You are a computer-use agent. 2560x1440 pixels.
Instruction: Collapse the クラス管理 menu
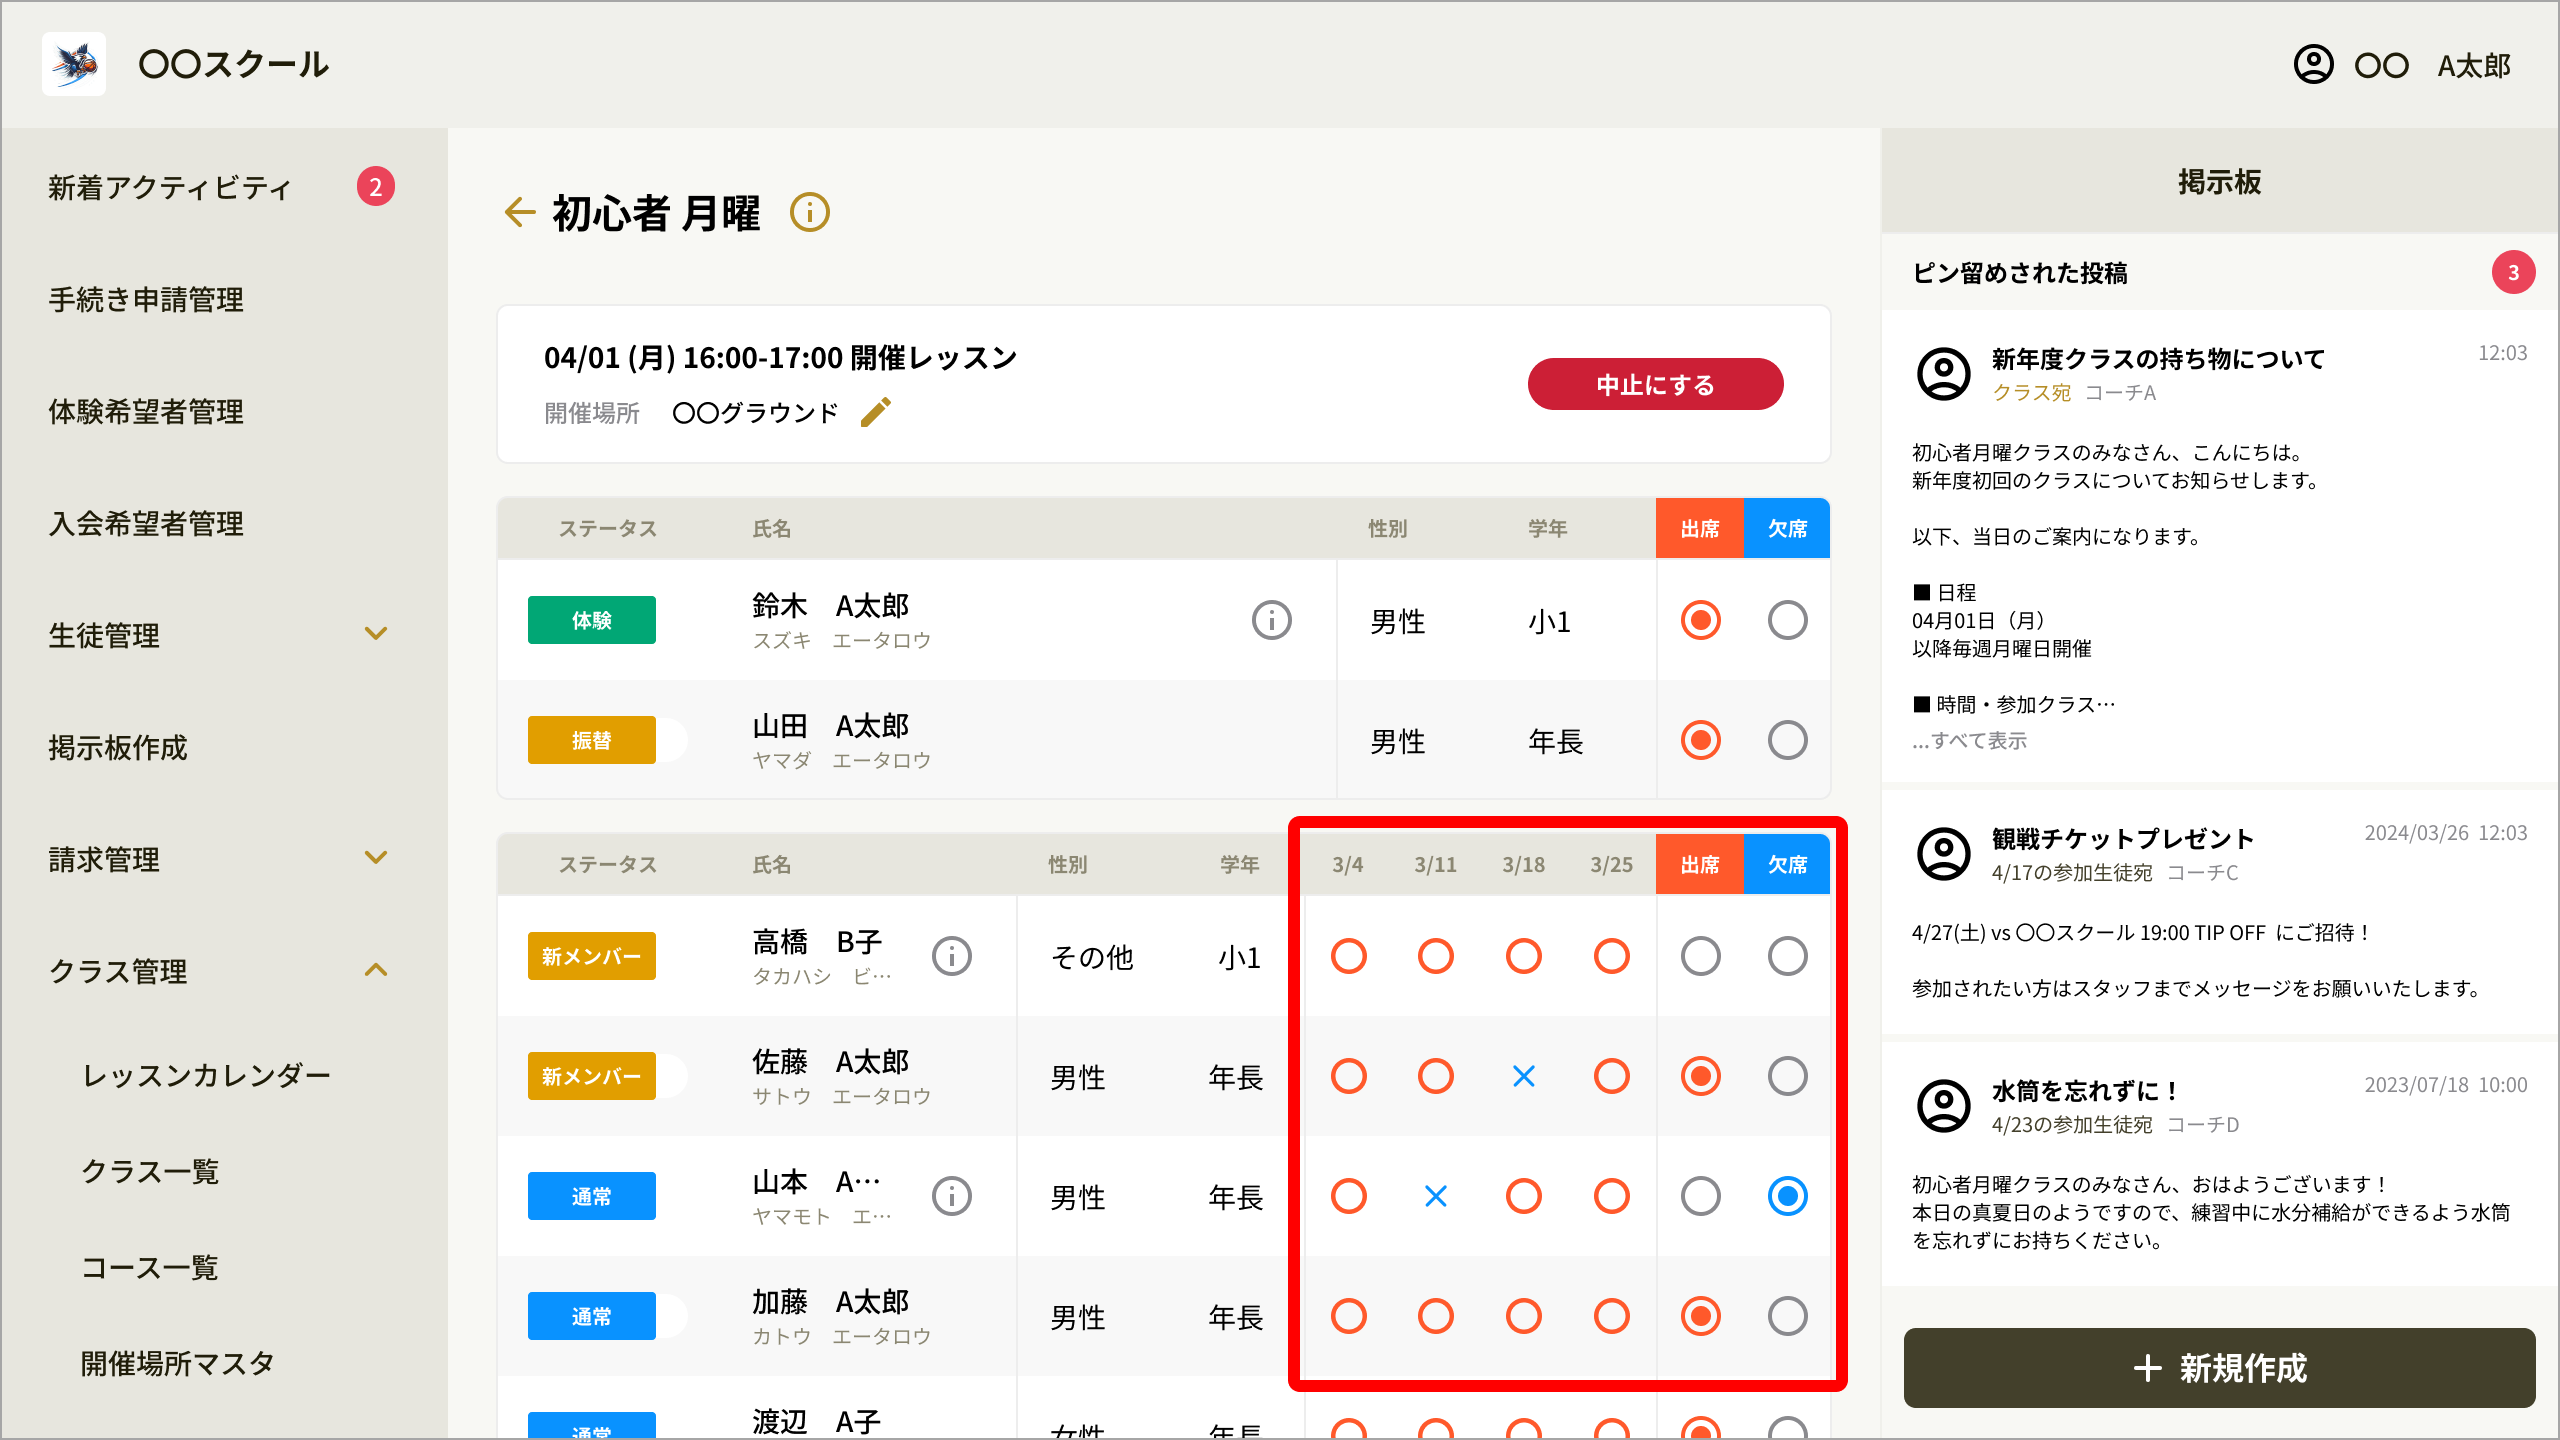376,970
